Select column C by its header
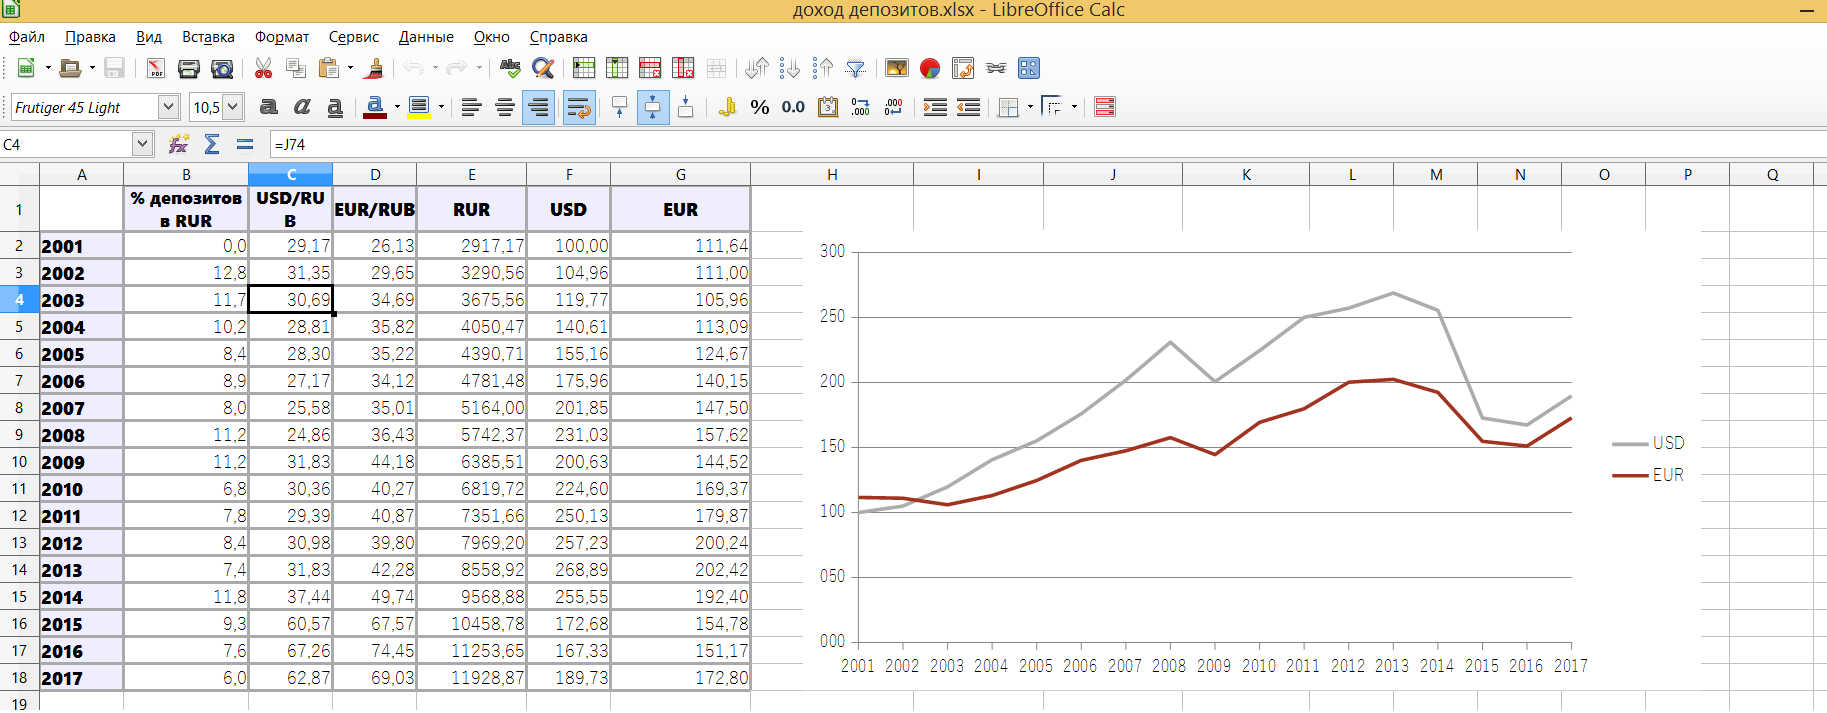This screenshot has height=713, width=1827. [291, 174]
